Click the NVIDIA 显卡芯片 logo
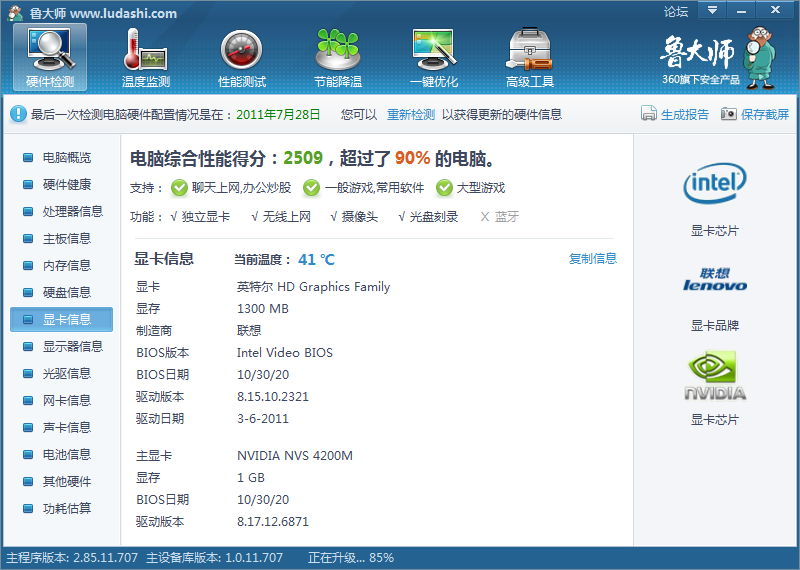Screen dimensions: 800x570 tap(714, 376)
